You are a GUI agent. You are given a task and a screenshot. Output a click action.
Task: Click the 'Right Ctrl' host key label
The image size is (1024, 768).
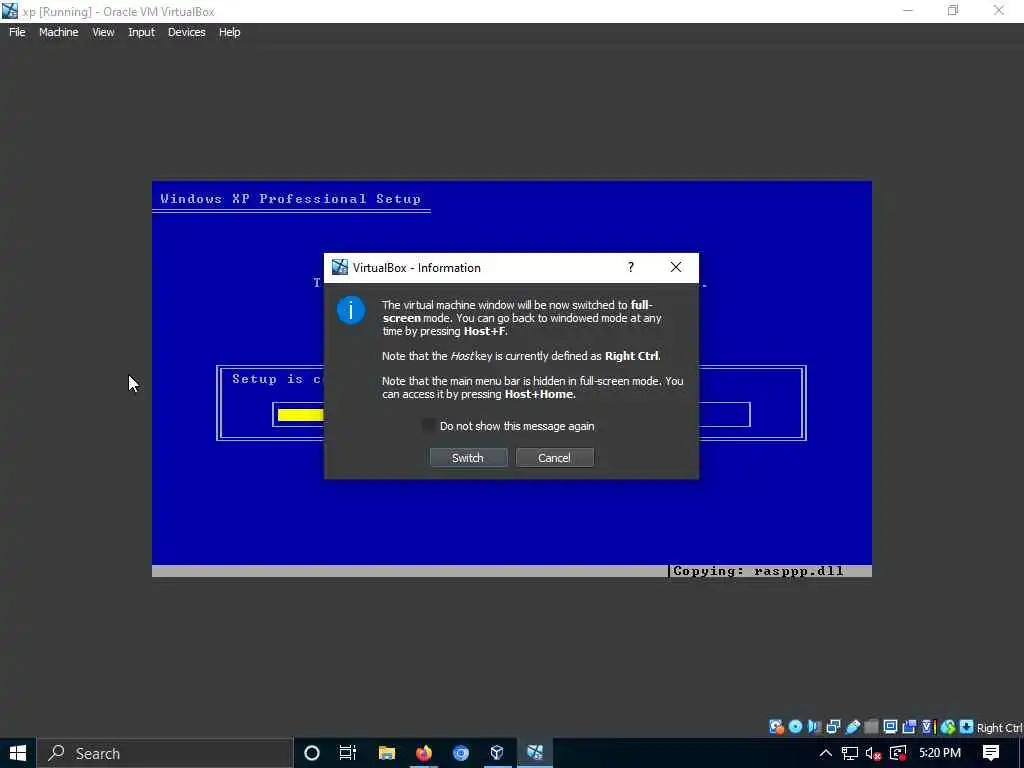999,728
